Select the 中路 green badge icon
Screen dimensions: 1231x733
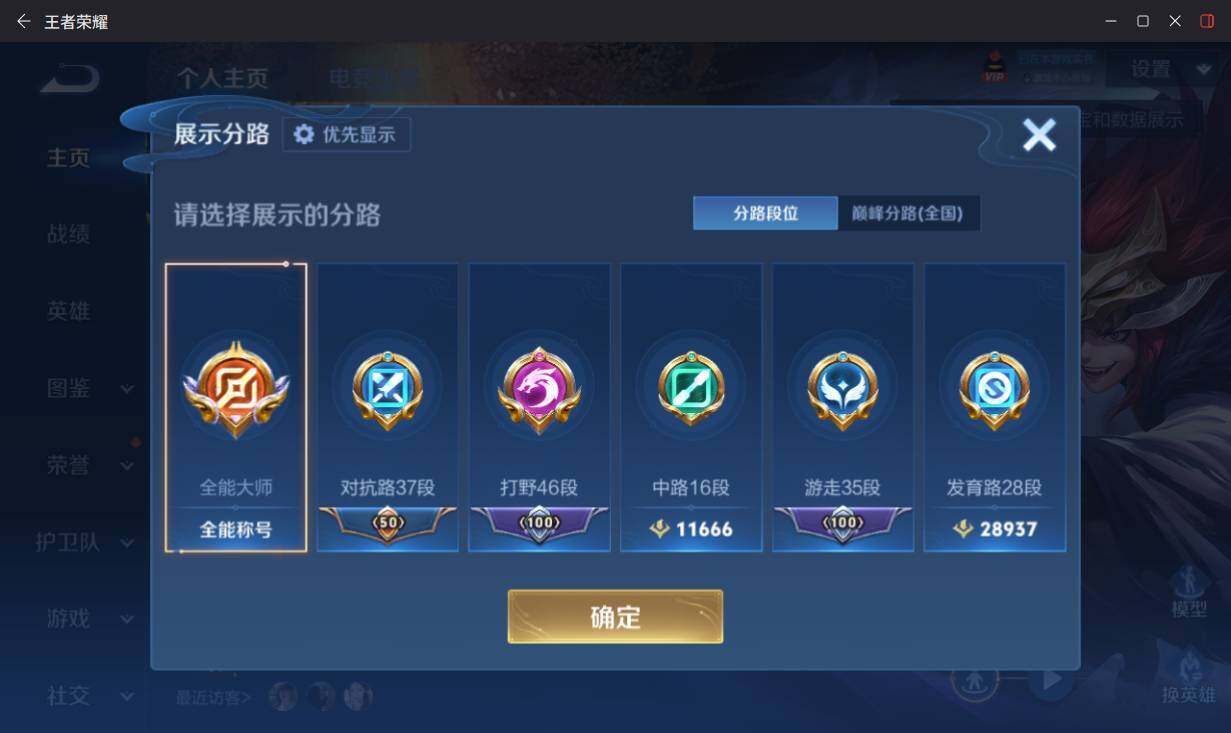(x=691, y=389)
